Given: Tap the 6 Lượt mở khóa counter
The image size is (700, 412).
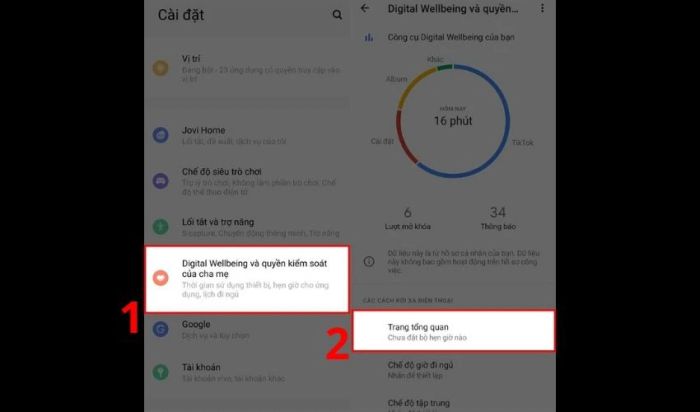Looking at the screenshot, I should coord(408,218).
